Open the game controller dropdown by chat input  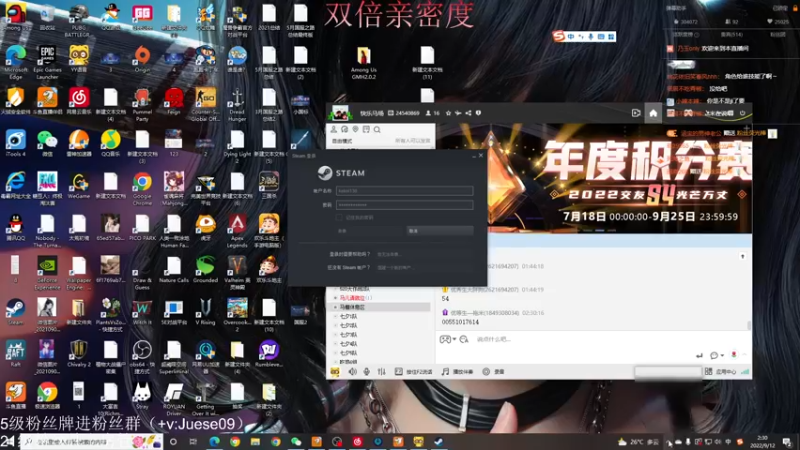coord(447,339)
